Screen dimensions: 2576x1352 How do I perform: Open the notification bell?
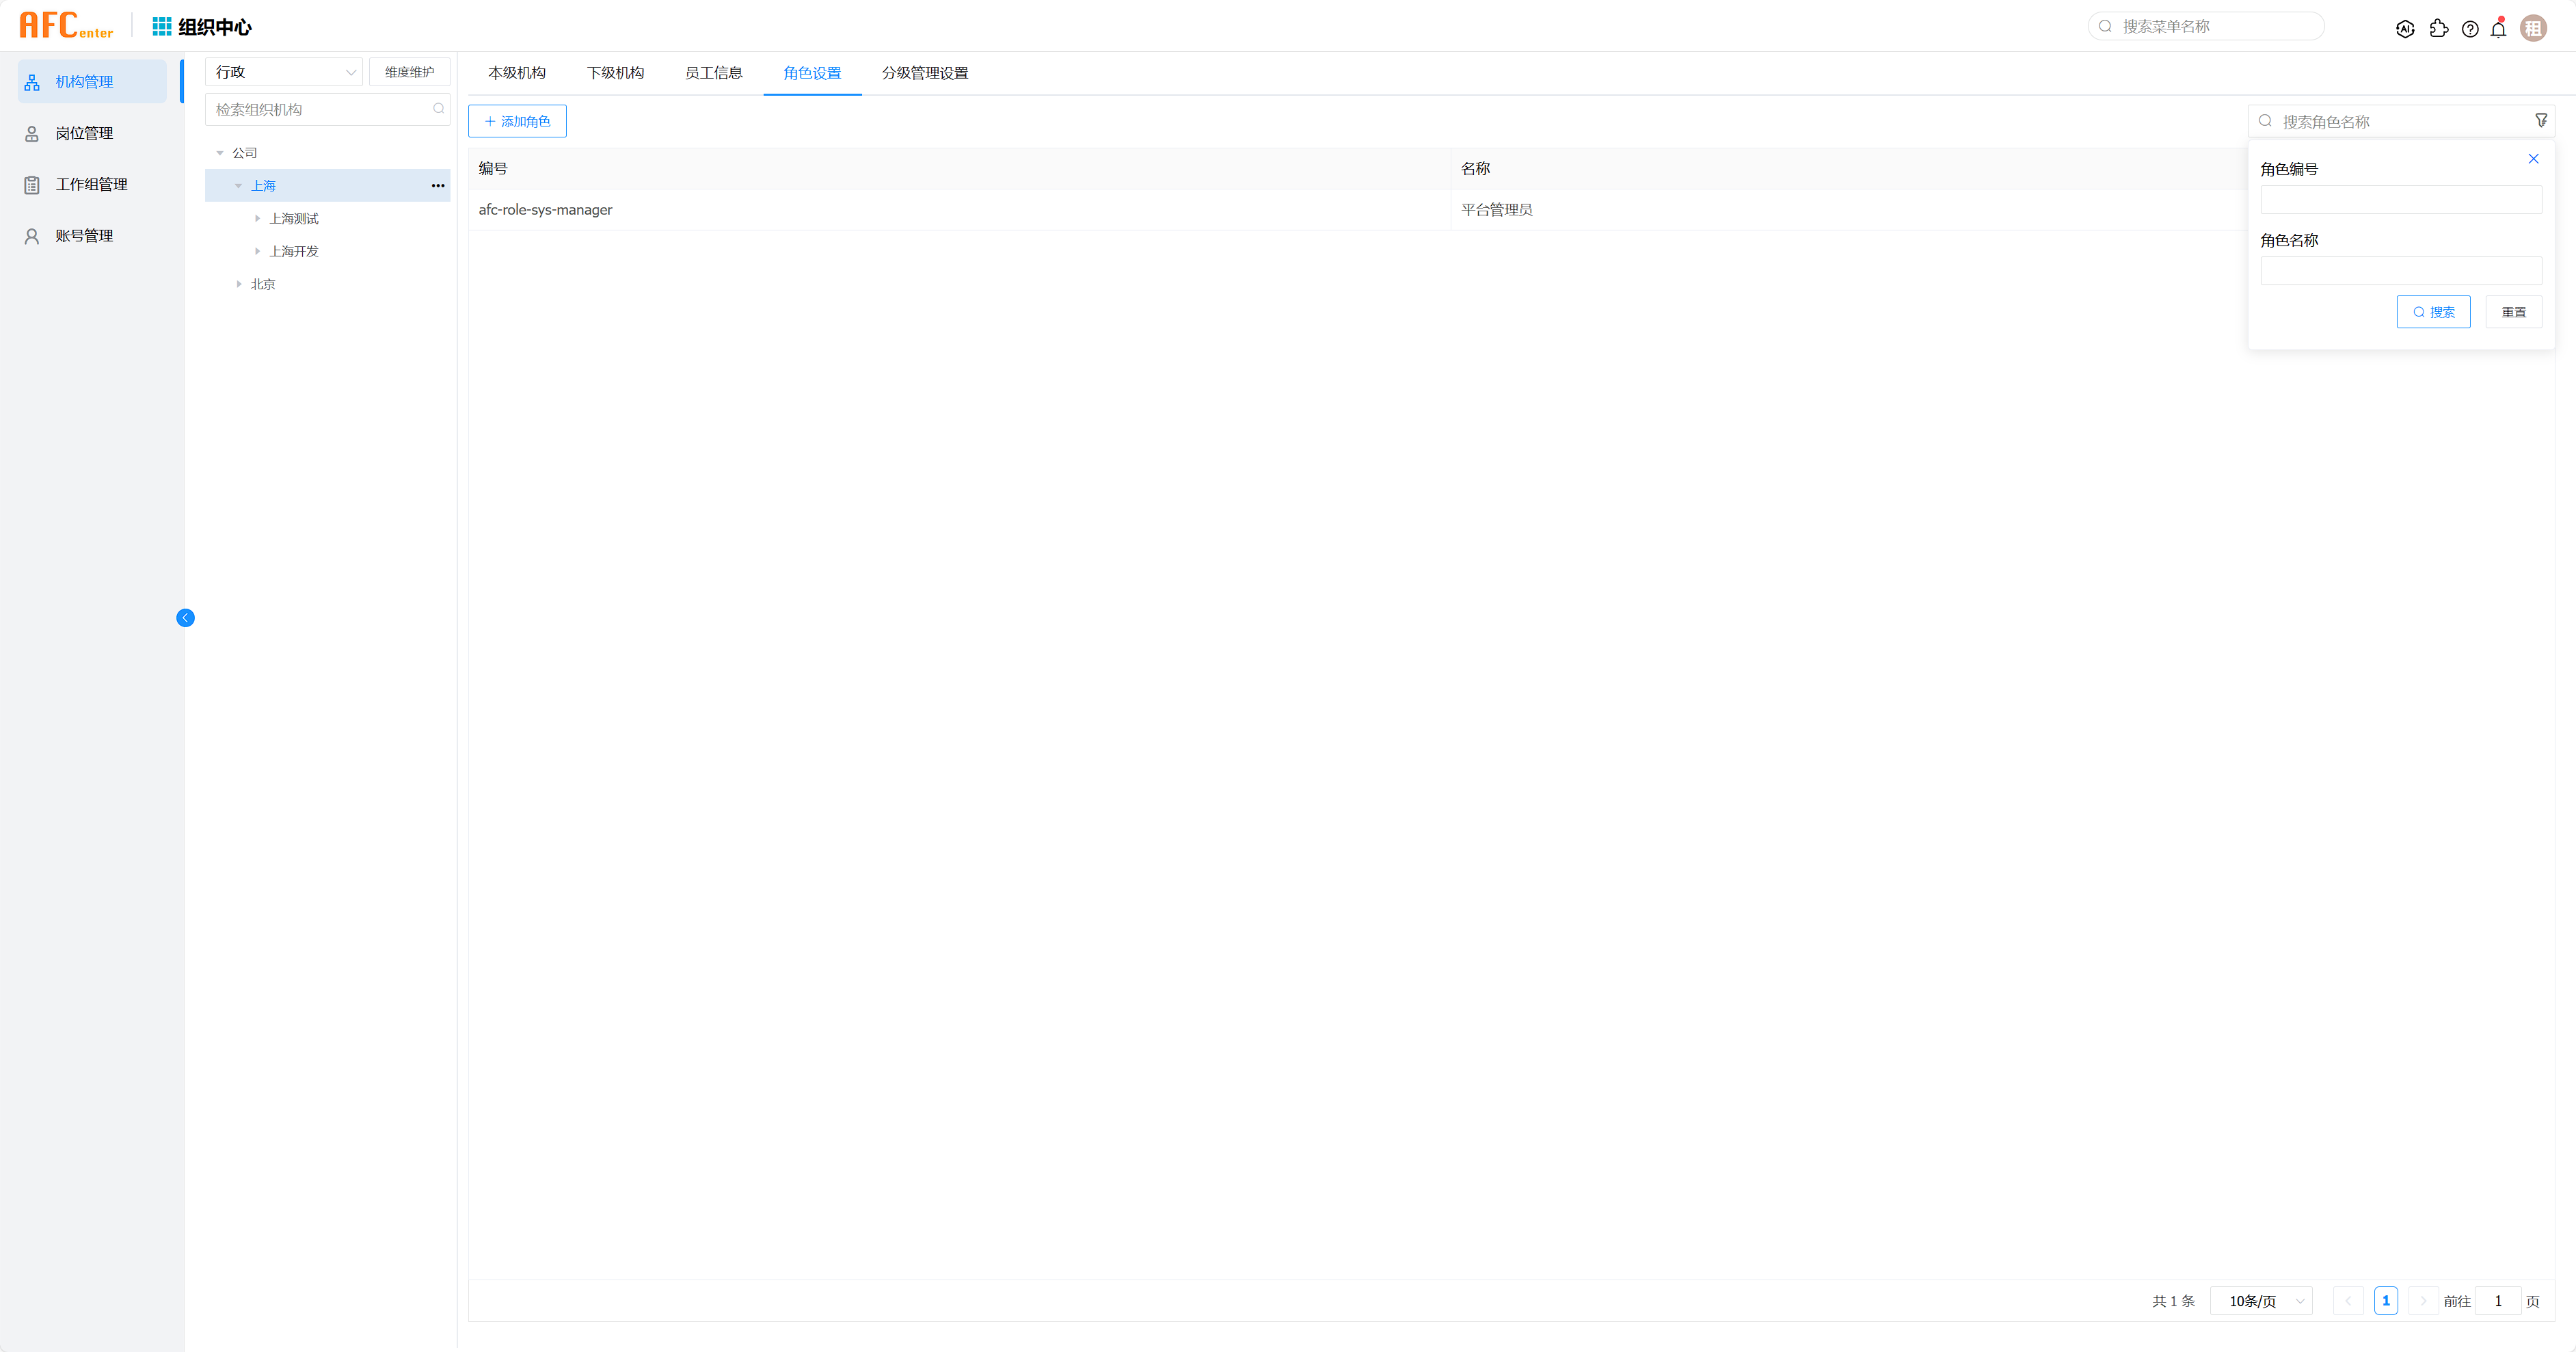coord(2498,29)
